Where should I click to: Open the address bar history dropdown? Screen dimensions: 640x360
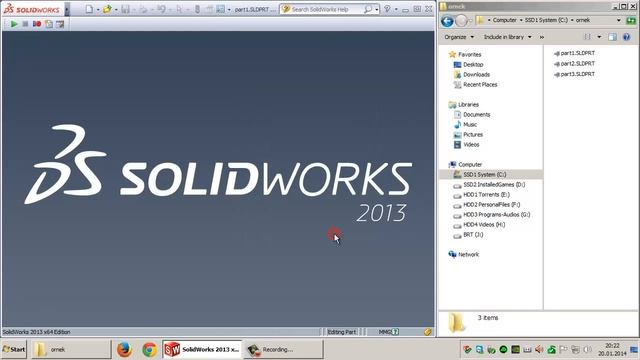pyautogui.click(x=619, y=20)
